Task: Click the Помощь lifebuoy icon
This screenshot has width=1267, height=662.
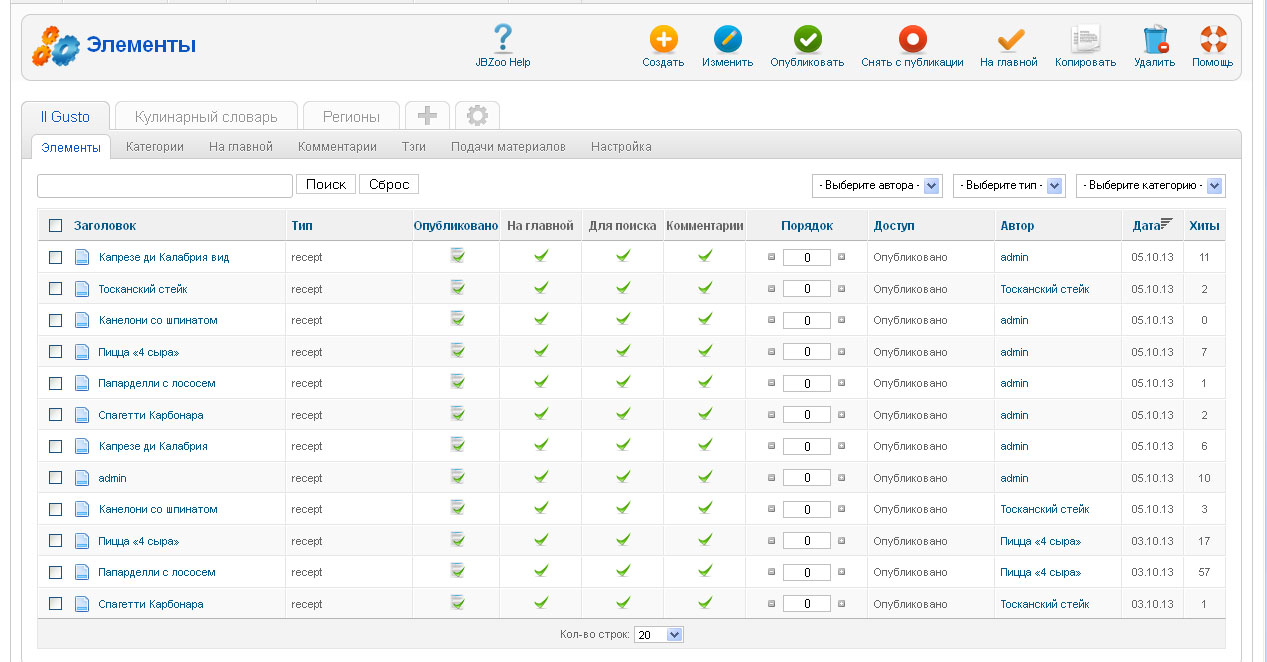Action: 1212,40
